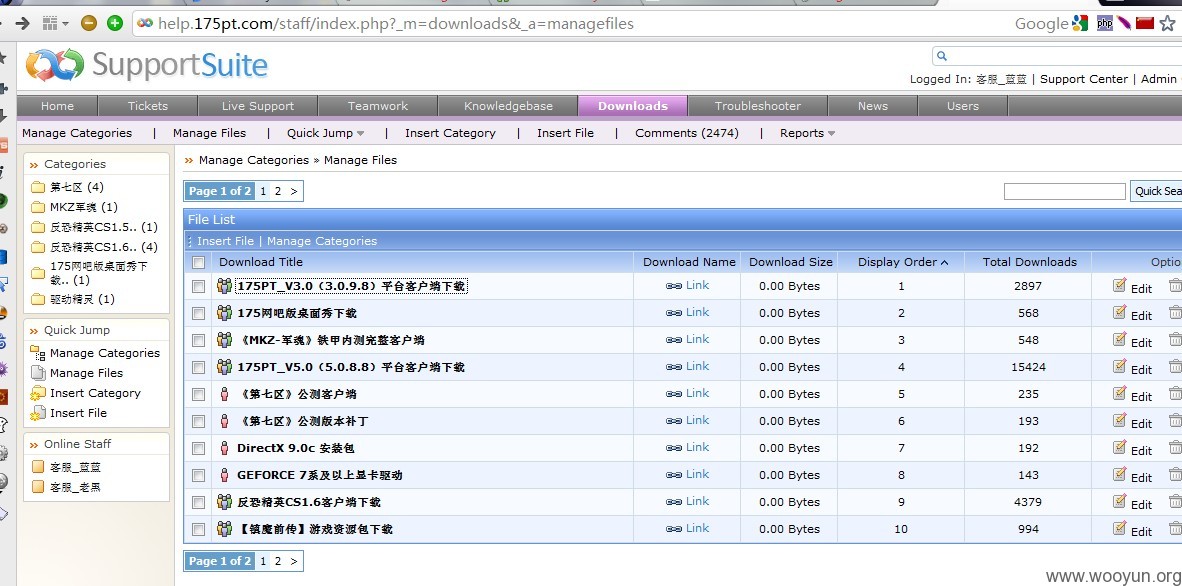Open Link for 175PT_V5.0 download
Viewport: 1182px width, 586px height.
tap(697, 367)
